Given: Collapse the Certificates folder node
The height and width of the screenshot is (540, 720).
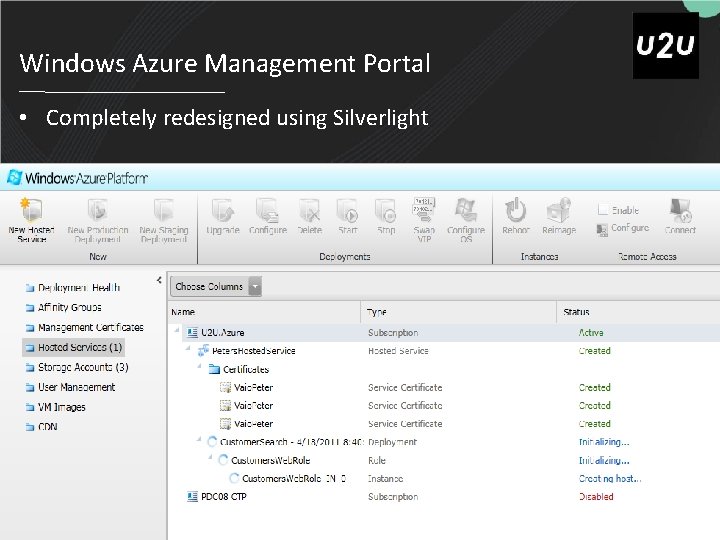Looking at the screenshot, I should click(199, 366).
